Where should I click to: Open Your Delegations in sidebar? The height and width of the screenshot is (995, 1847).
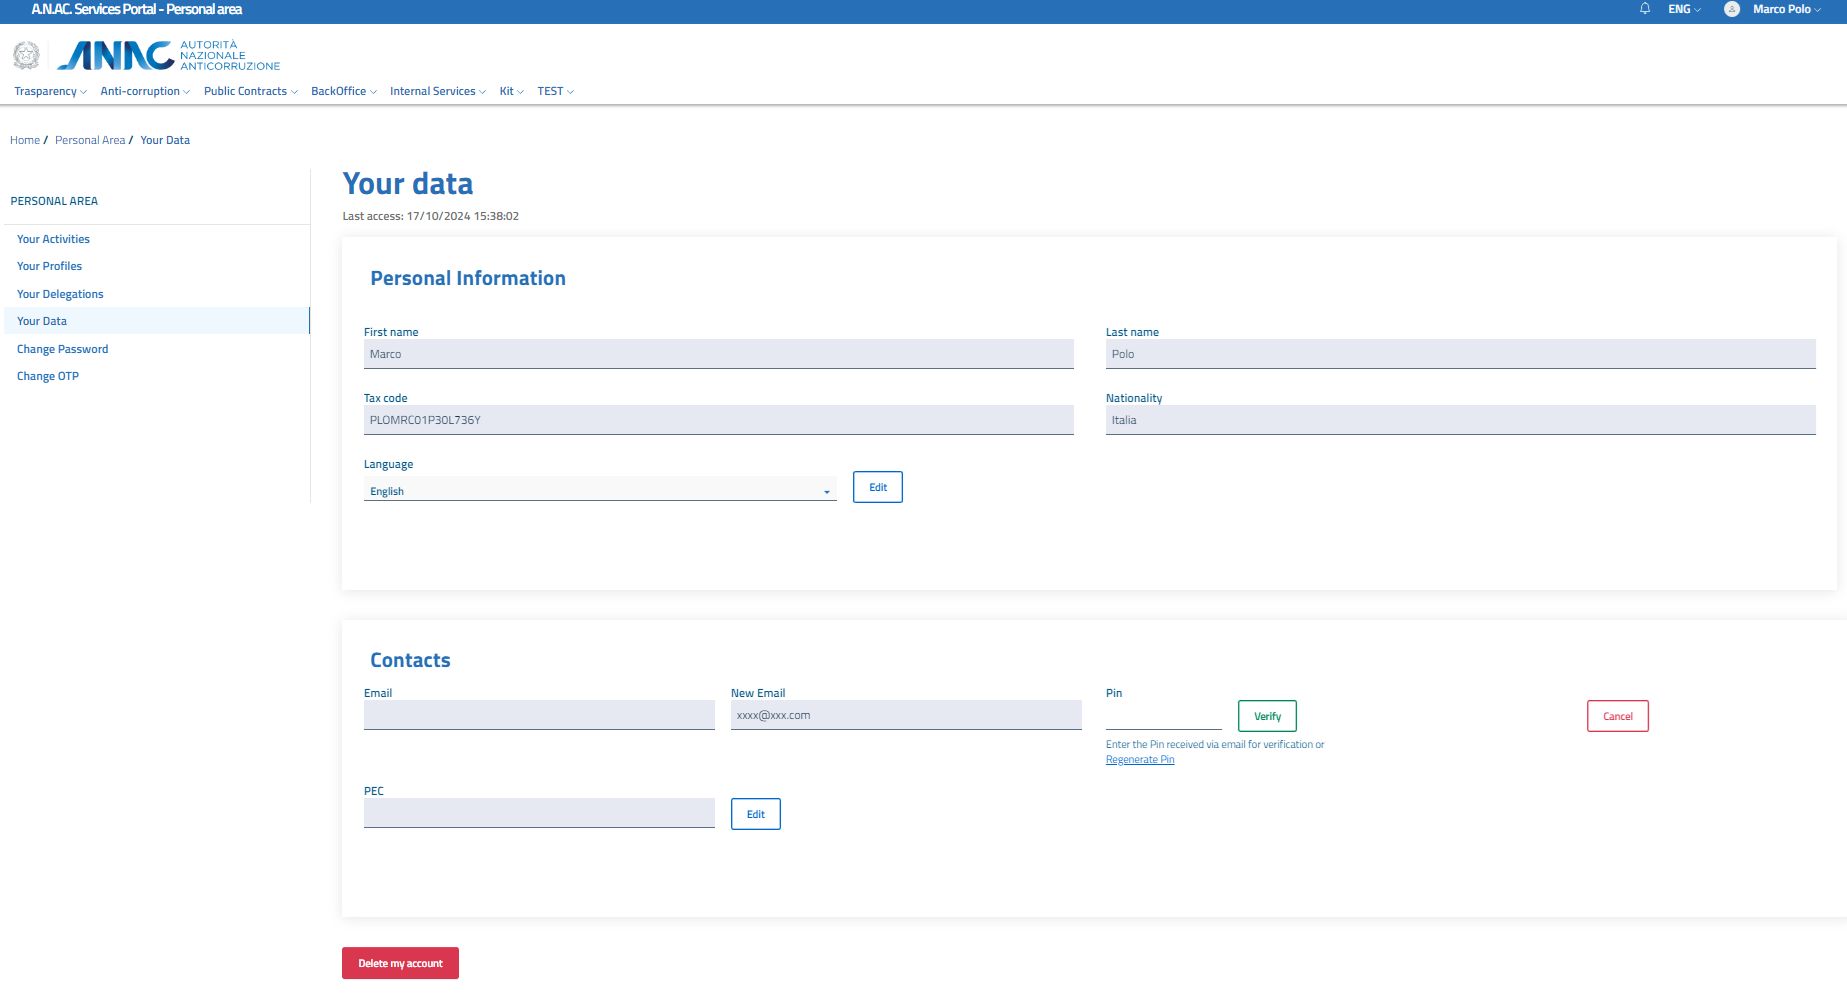click(x=60, y=294)
